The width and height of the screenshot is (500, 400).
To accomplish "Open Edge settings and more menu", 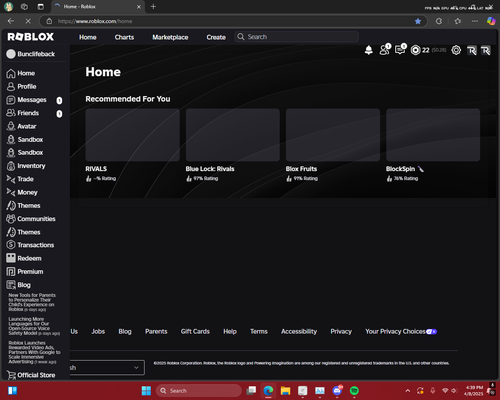I will click(x=475, y=21).
